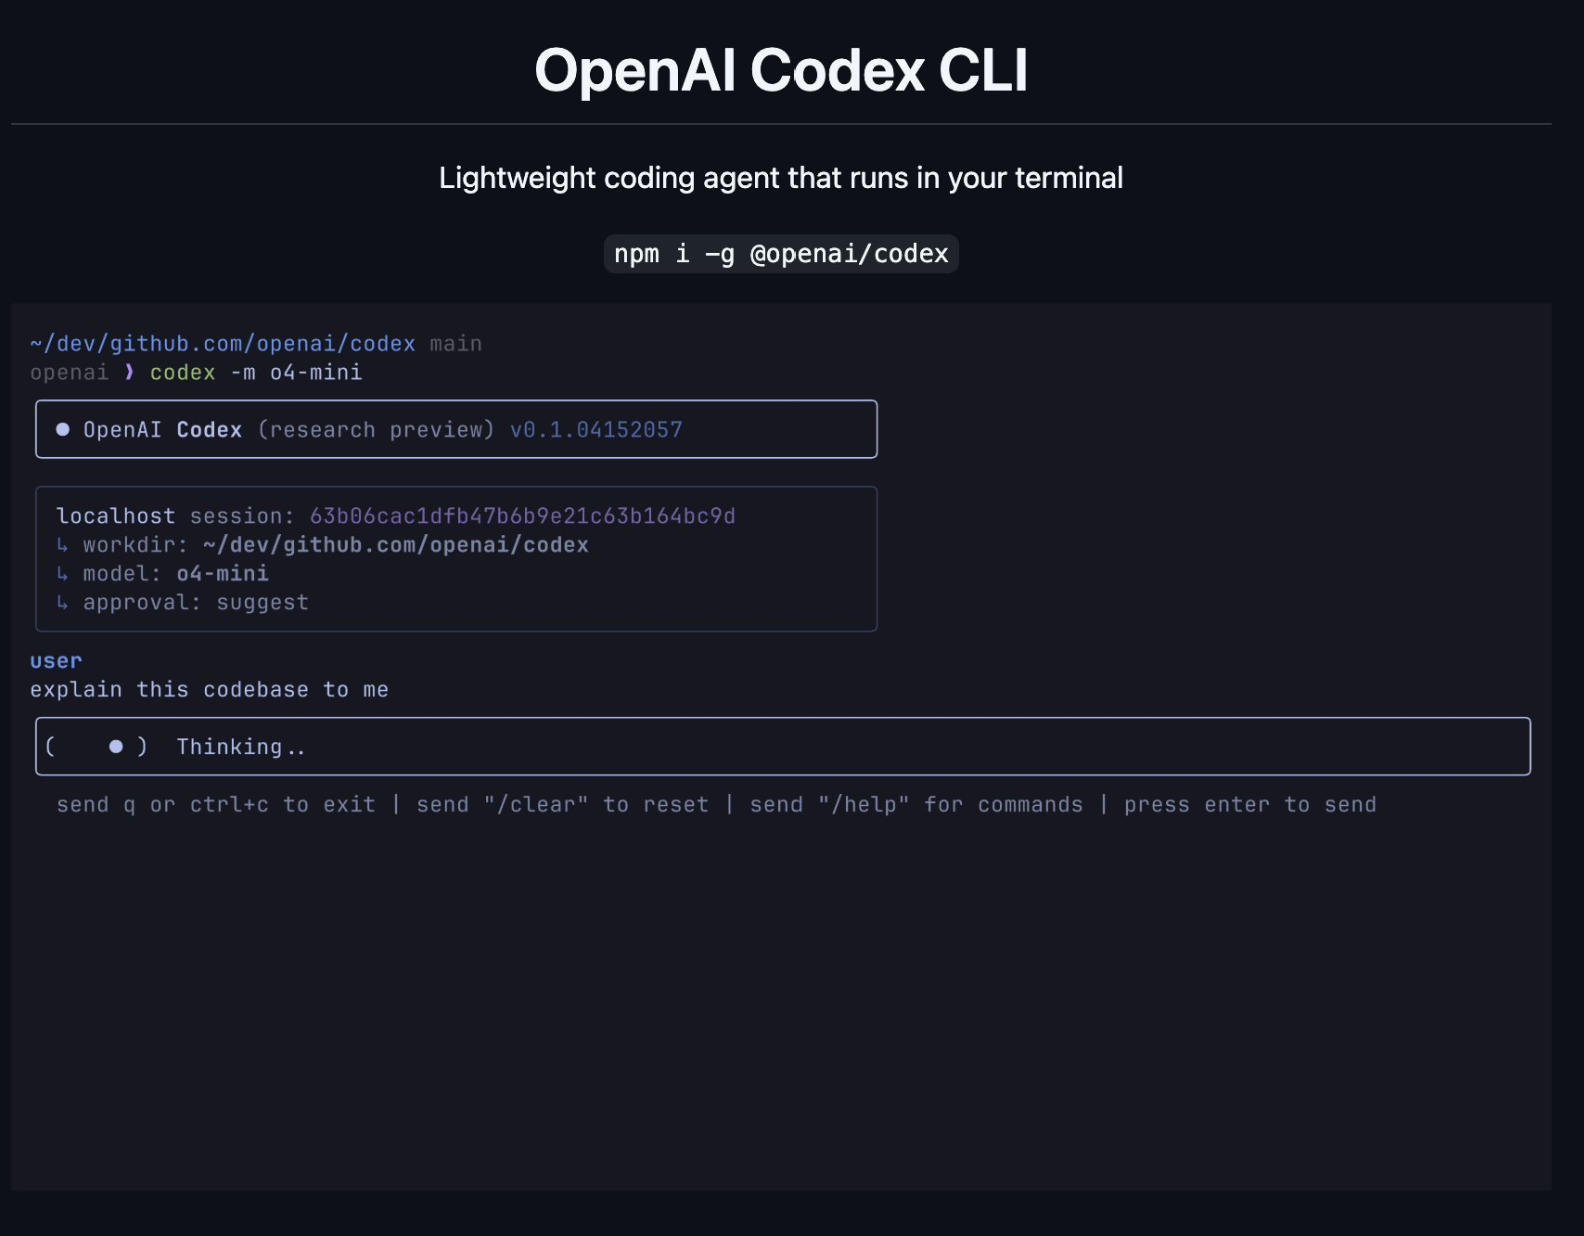Click the "send q or ctrl+c to exit" hint
The width and height of the screenshot is (1584, 1236).
coord(216,805)
